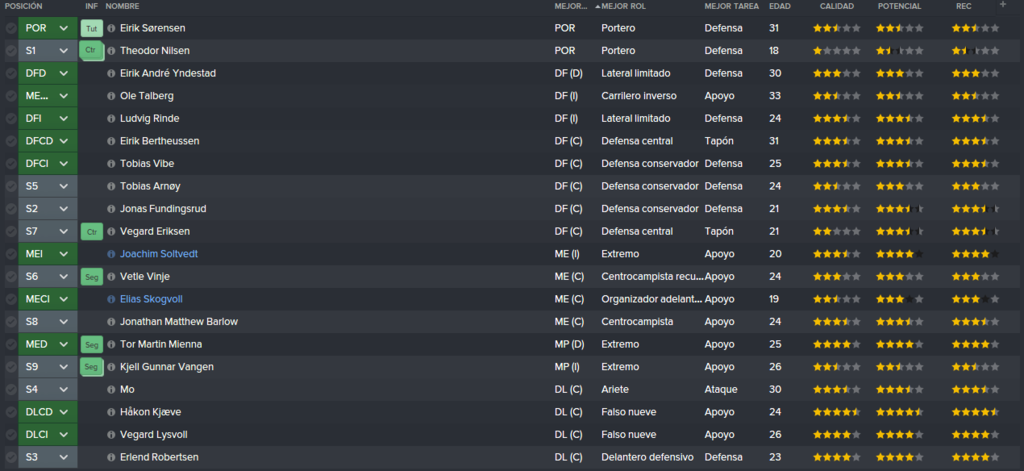Open Joachim Soltvedt player profile link

[159, 254]
